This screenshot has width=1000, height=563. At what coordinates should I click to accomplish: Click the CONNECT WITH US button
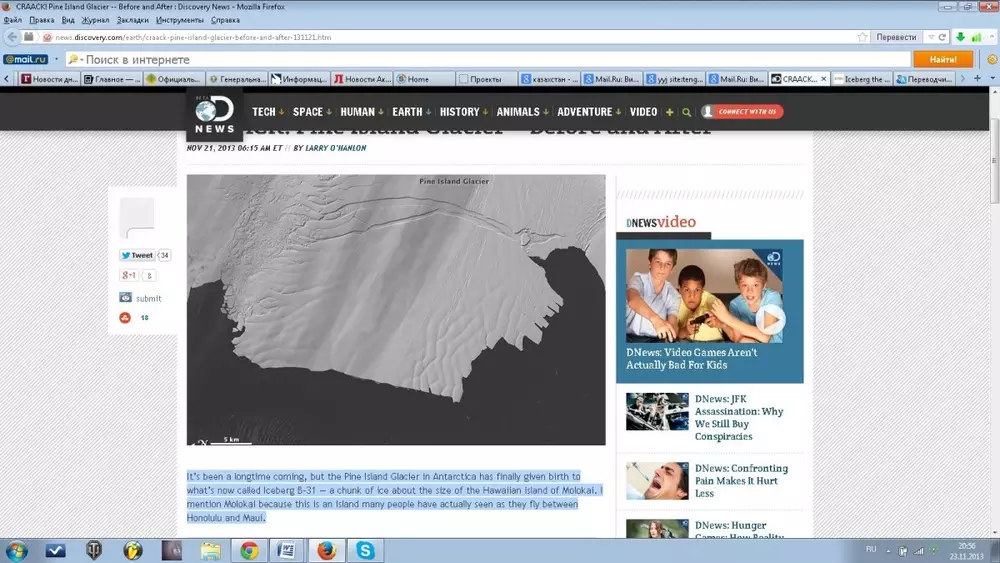(742, 112)
